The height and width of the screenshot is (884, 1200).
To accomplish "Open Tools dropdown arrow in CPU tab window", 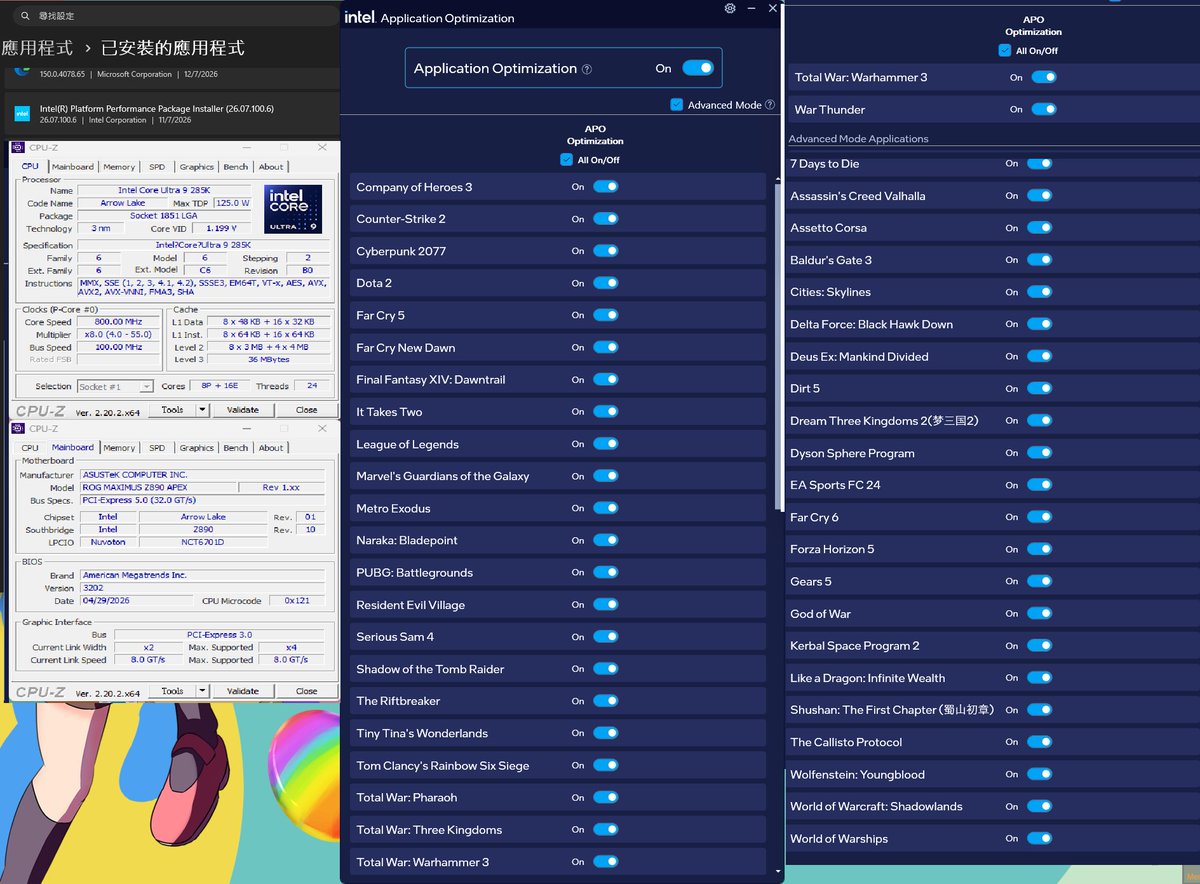I will [202, 409].
